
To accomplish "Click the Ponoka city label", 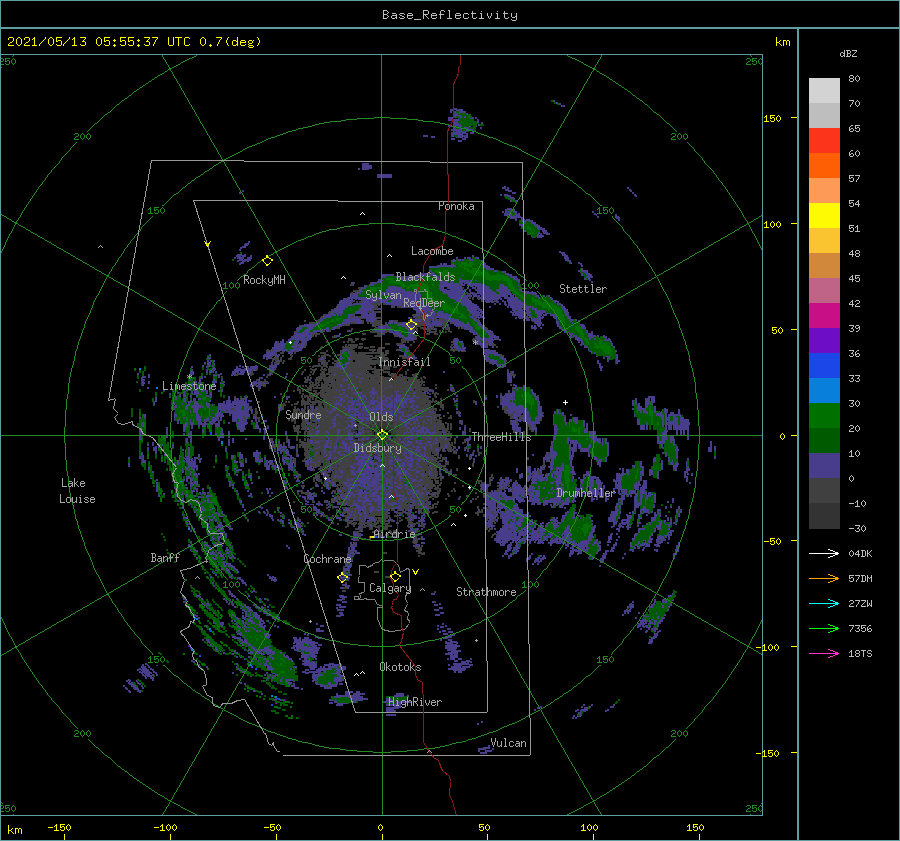I will (x=456, y=206).
